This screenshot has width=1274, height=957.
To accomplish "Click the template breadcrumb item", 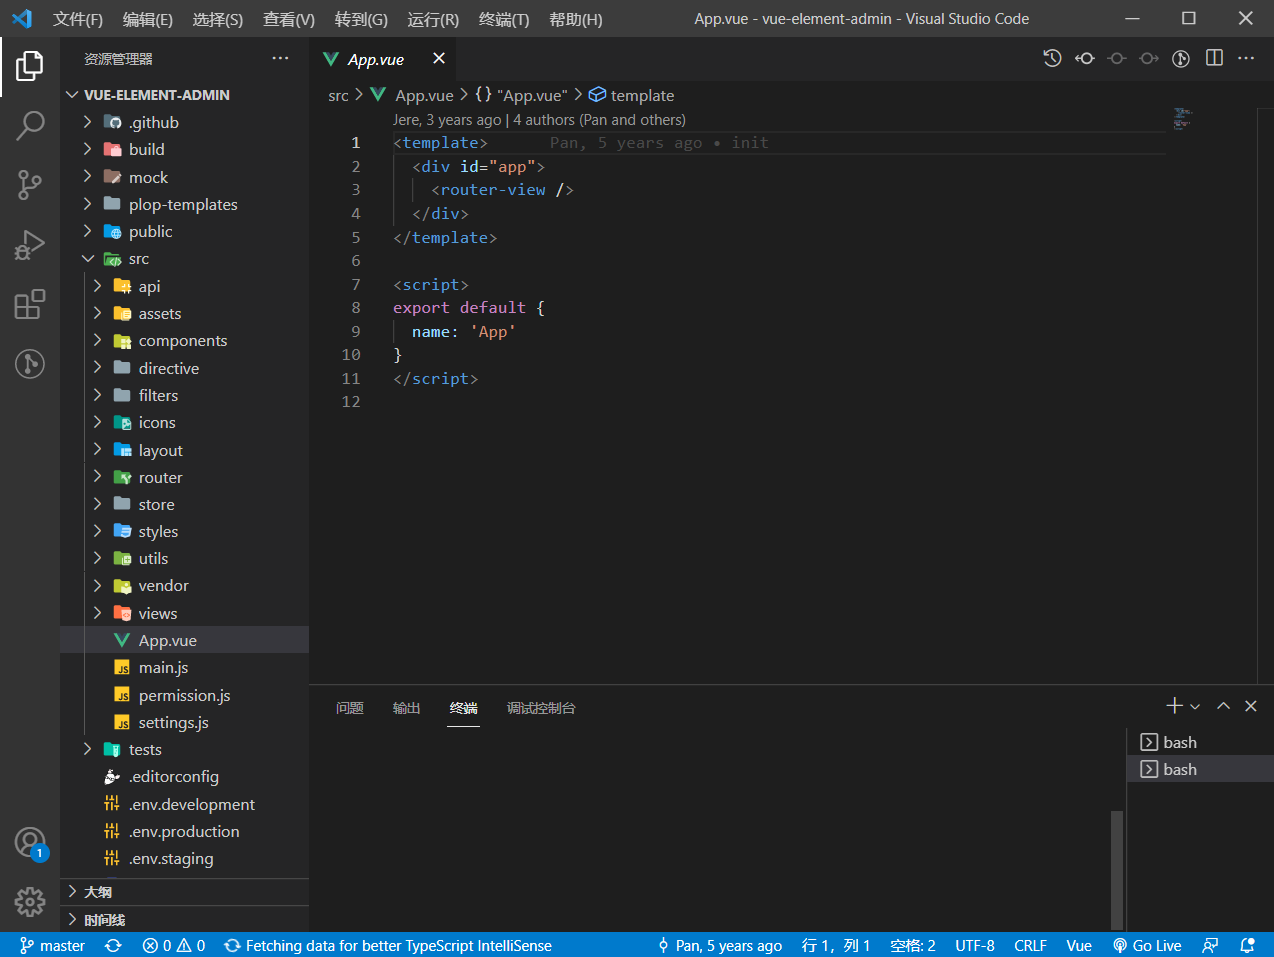I will (631, 95).
